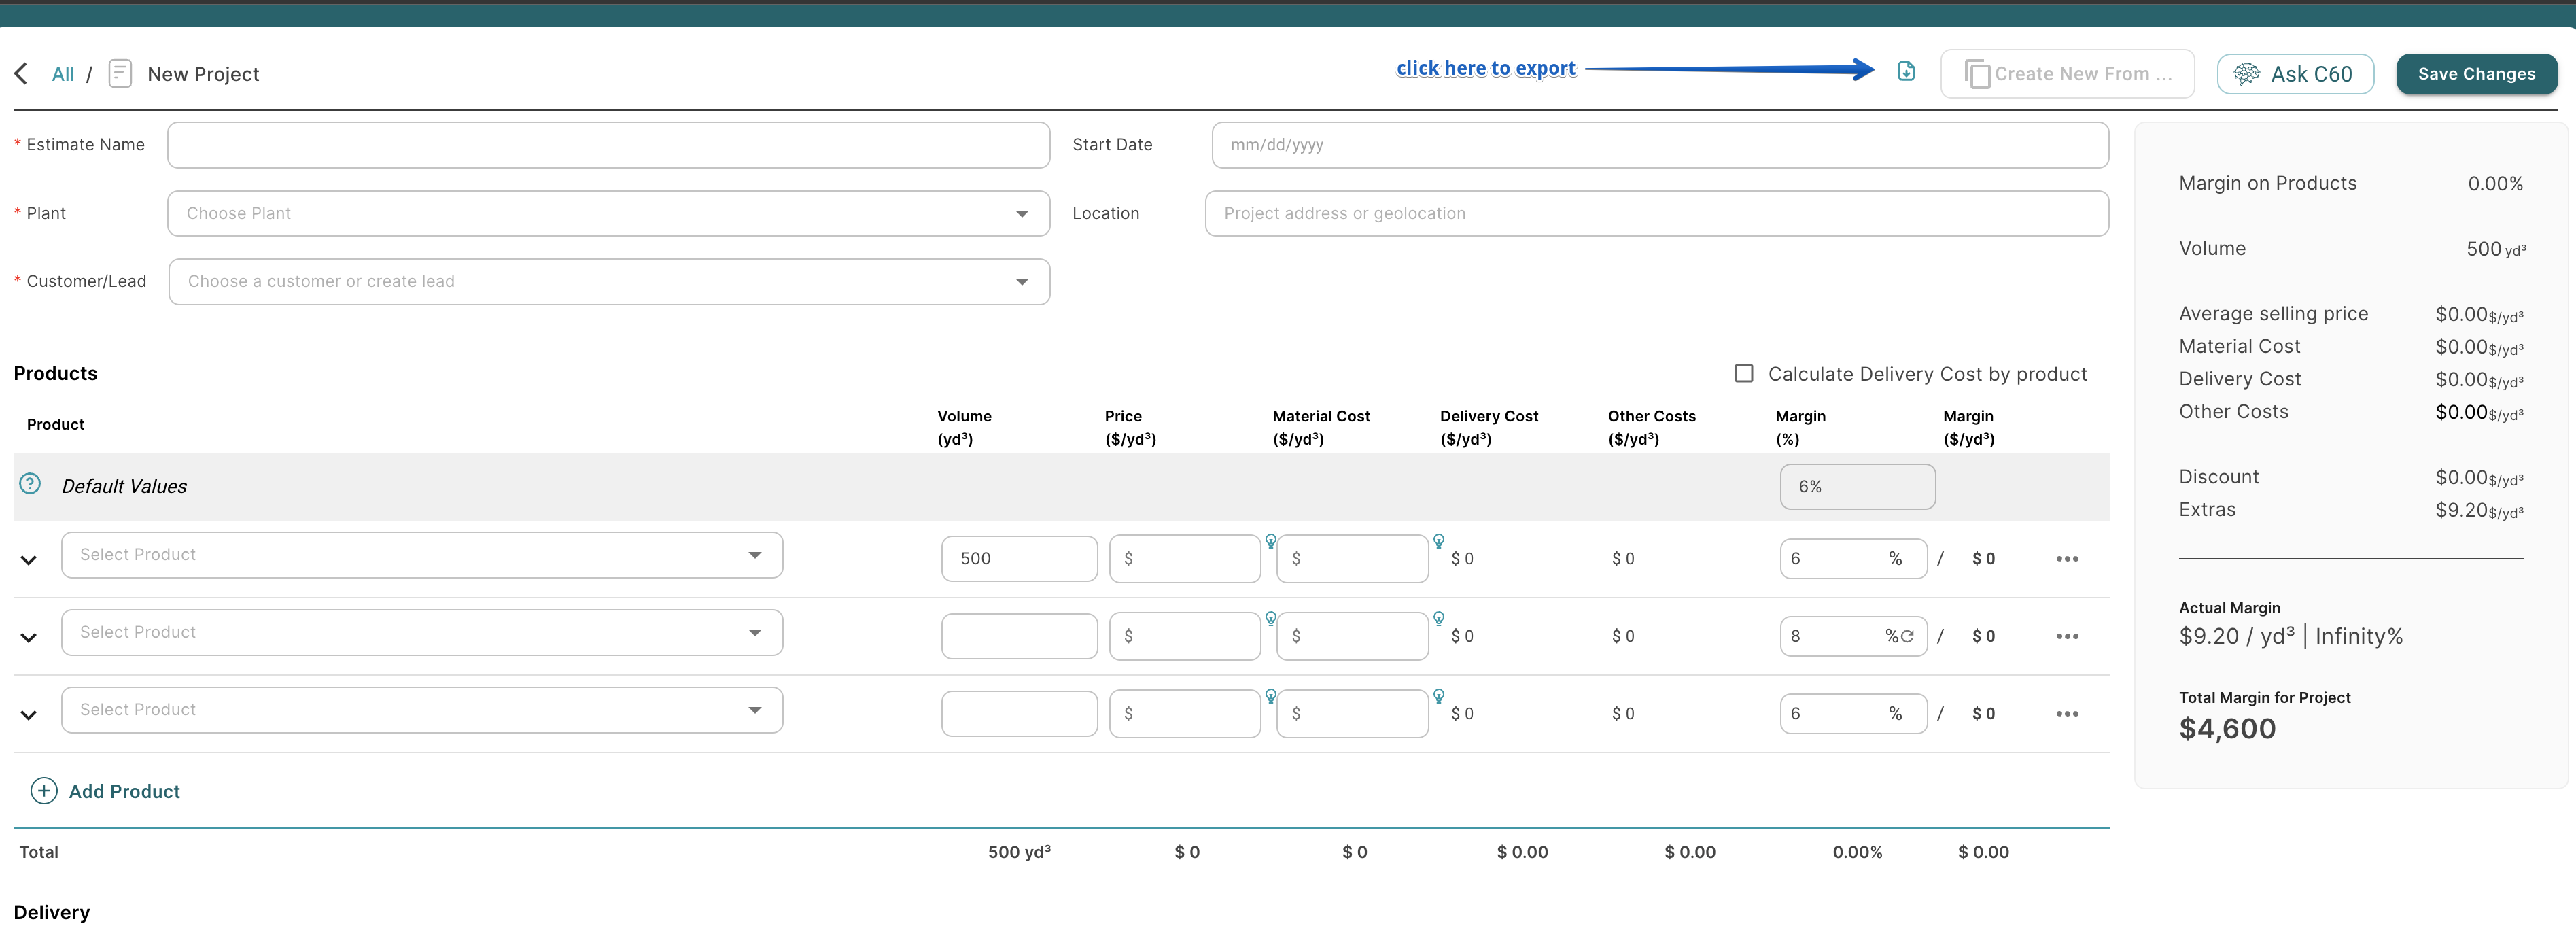Screen dimensions: 2576x930
Task: Reset margin using refresh icon in second row
Action: (1907, 636)
